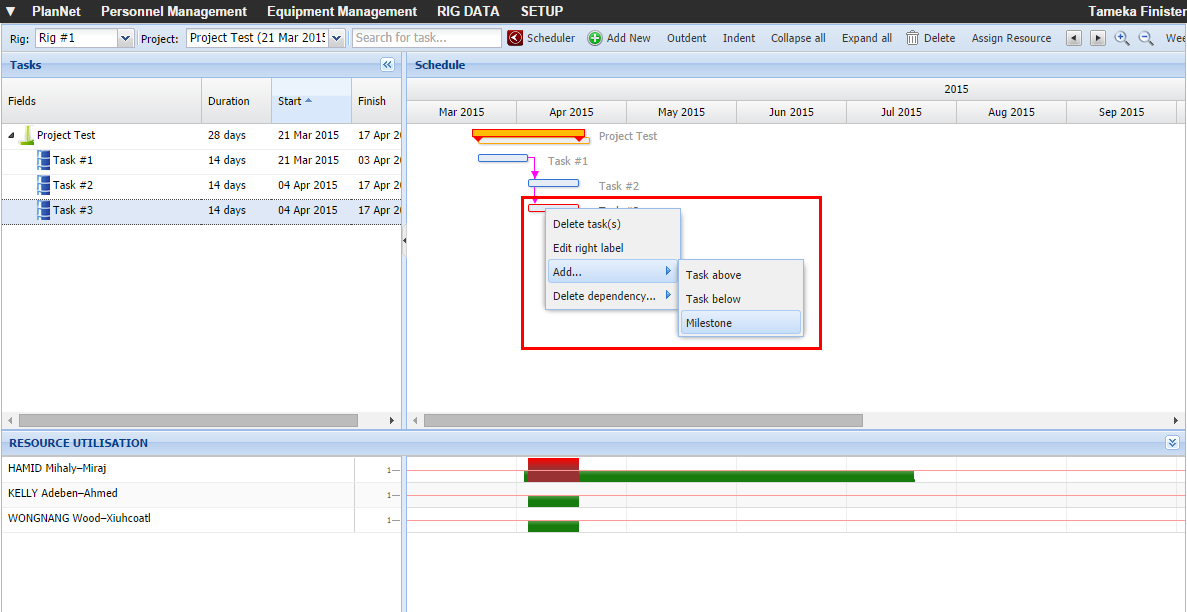Open the Project selection dropdown

pyautogui.click(x=336, y=38)
